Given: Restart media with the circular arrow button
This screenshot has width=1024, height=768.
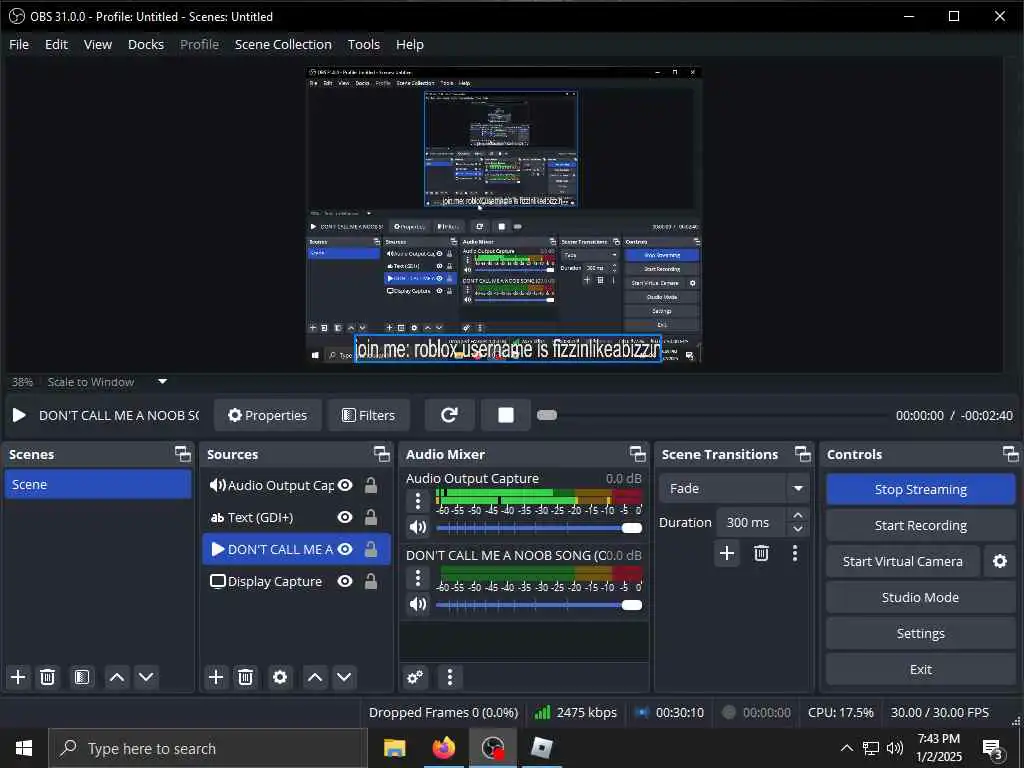Looking at the screenshot, I should pos(449,415).
